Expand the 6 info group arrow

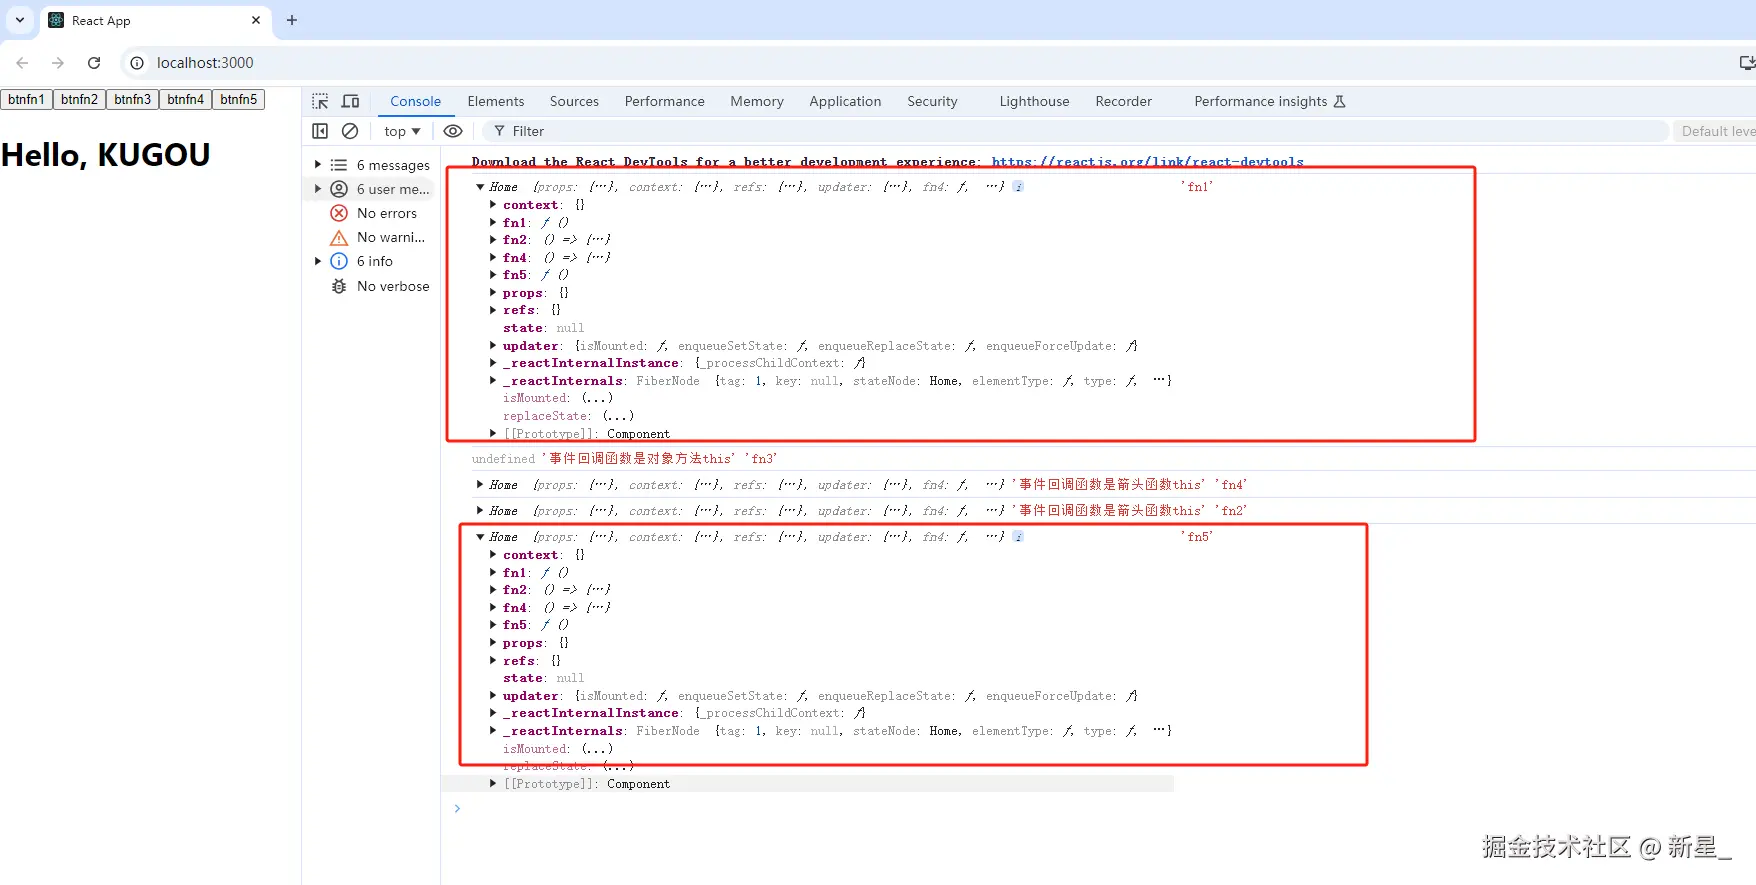click(x=318, y=261)
